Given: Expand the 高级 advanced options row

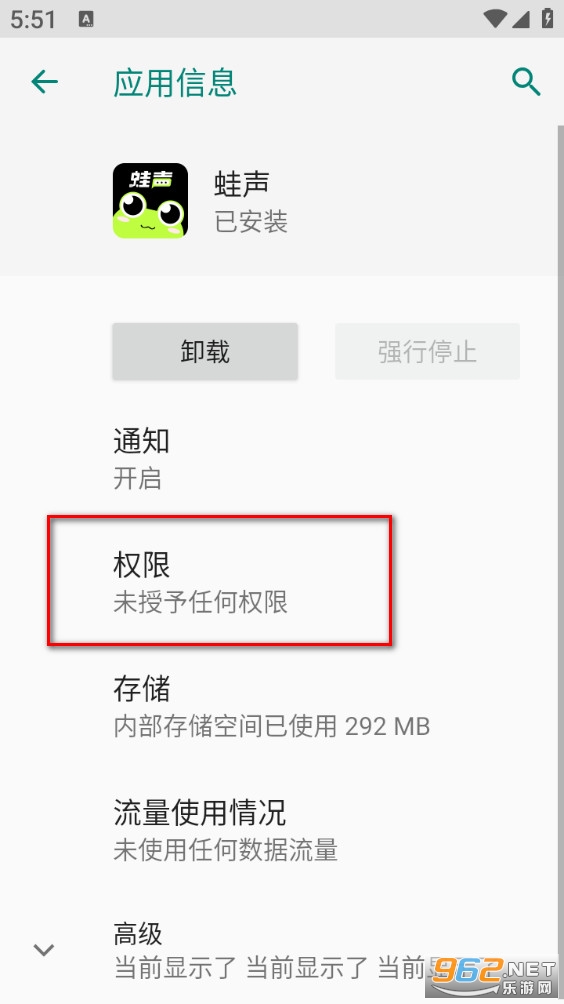Looking at the screenshot, I should coord(282,950).
